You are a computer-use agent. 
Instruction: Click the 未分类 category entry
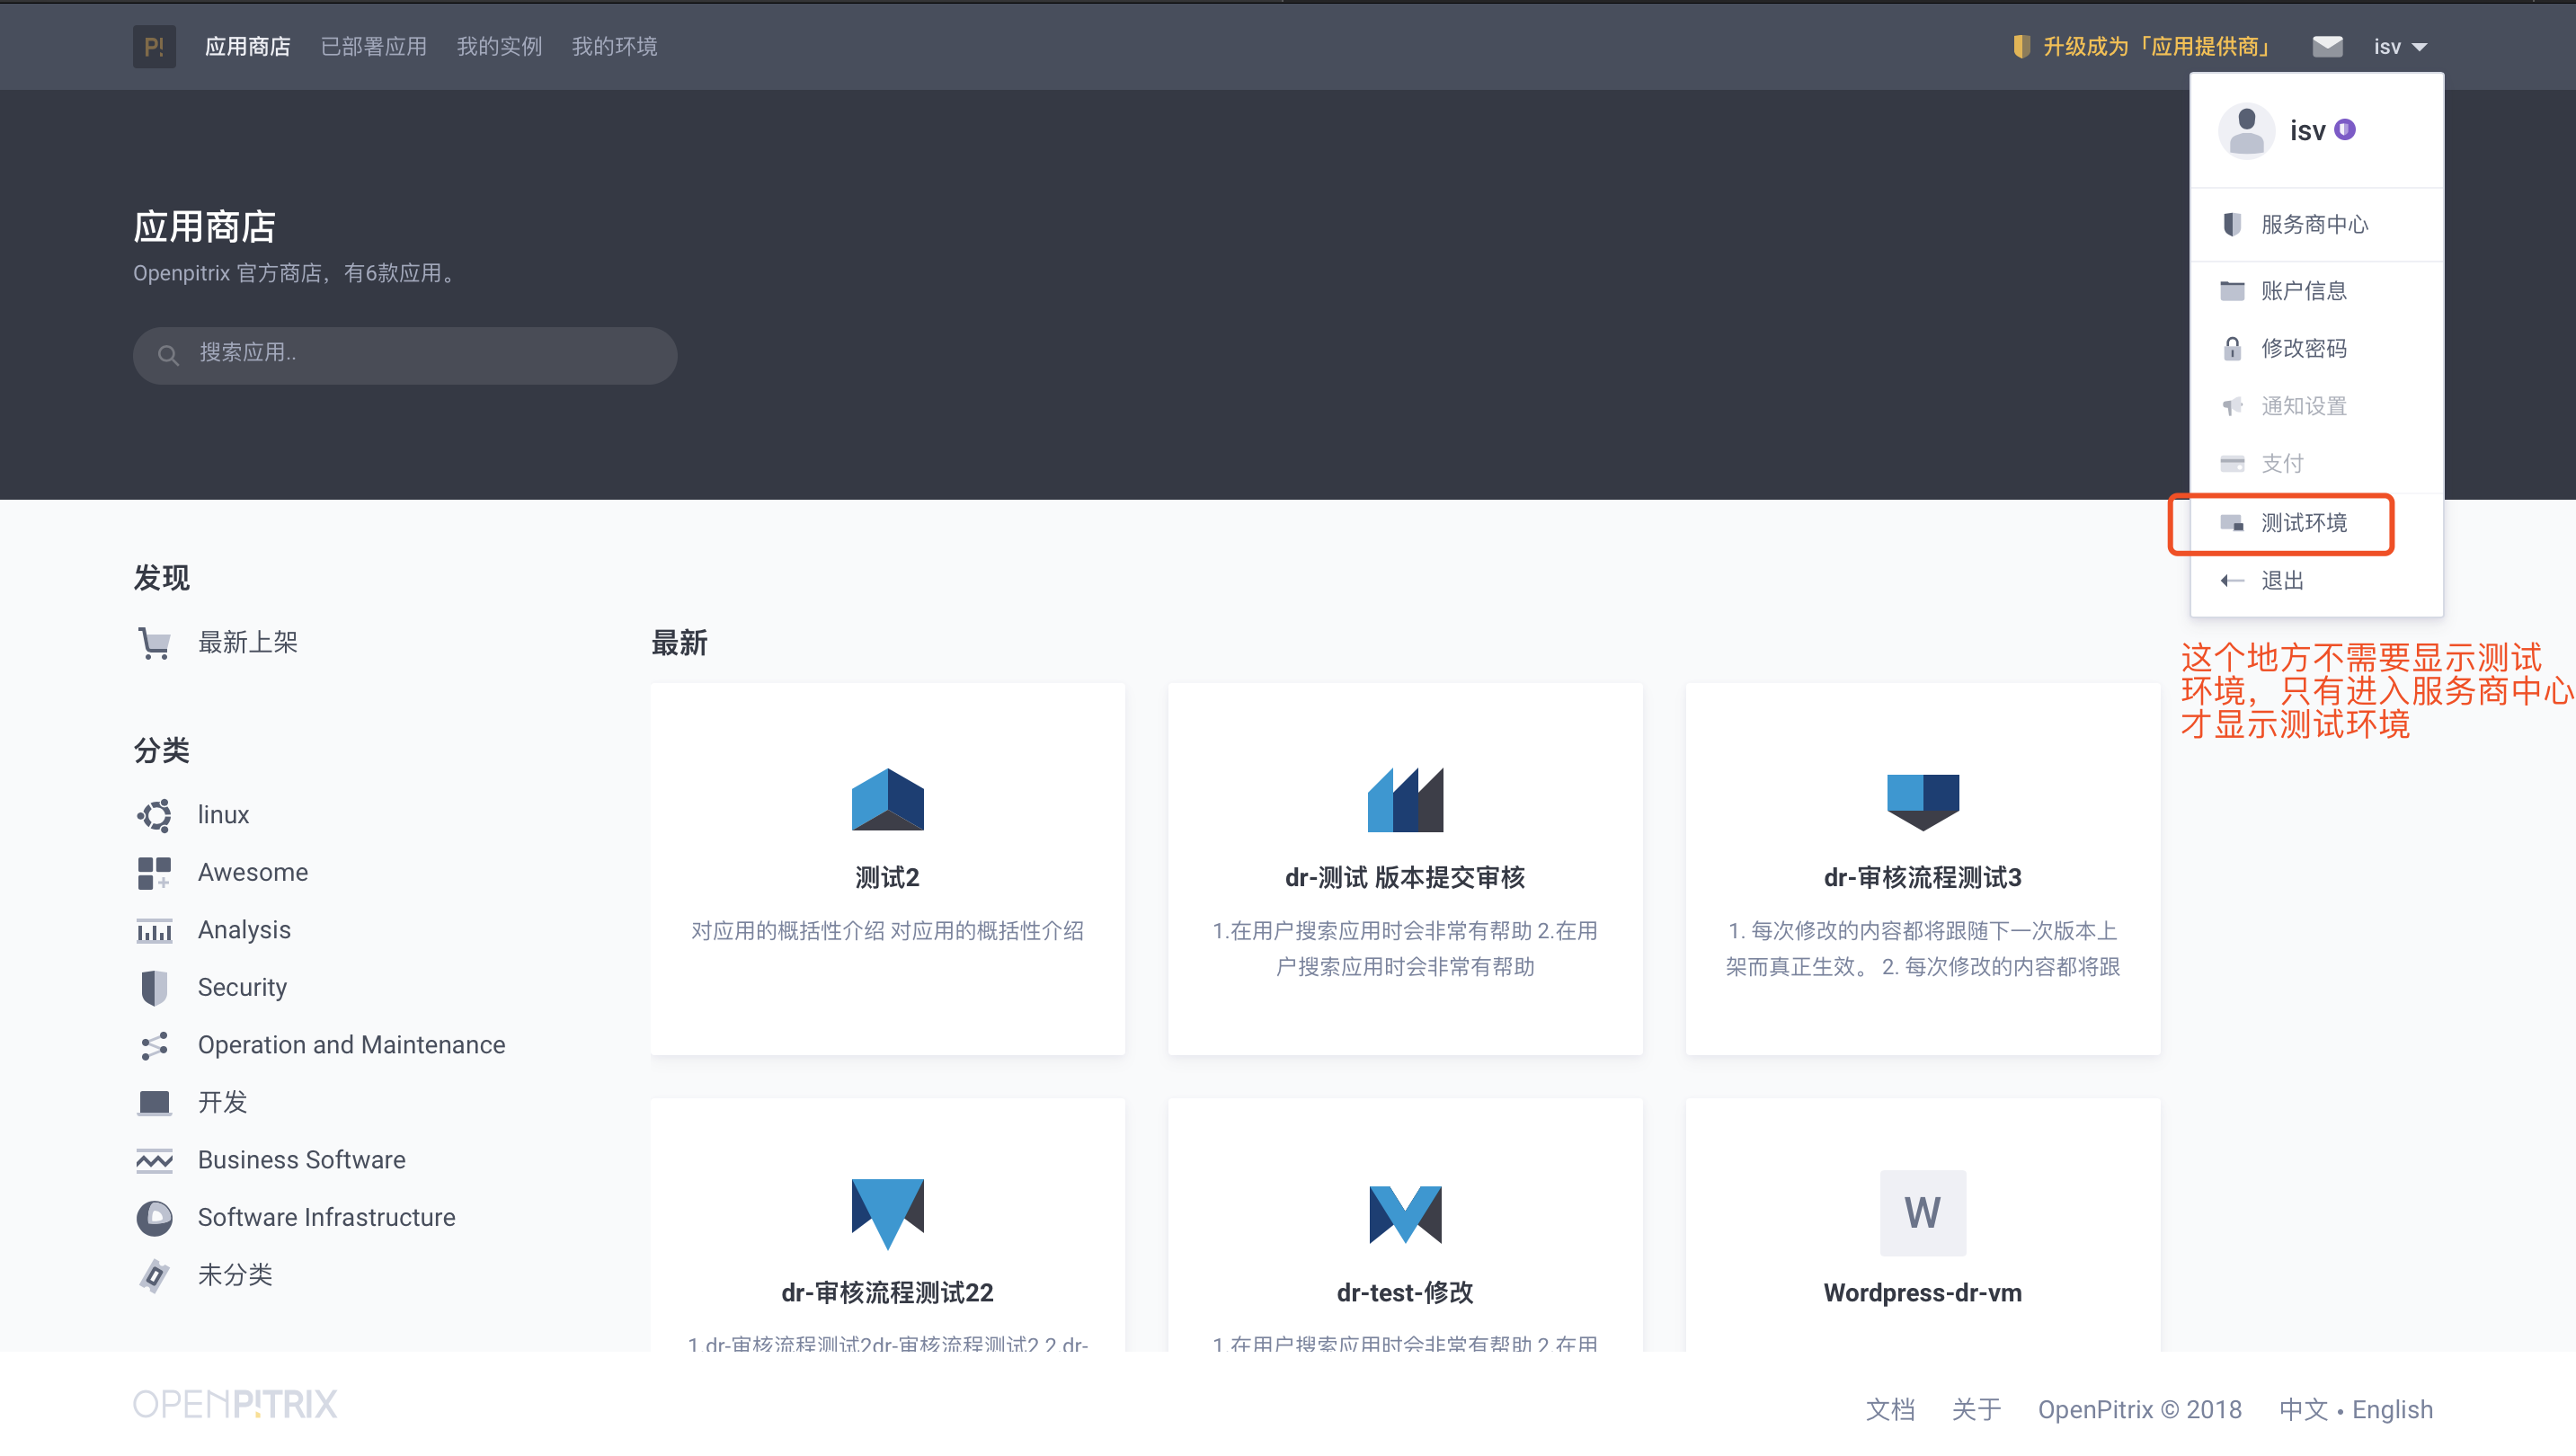236,1274
